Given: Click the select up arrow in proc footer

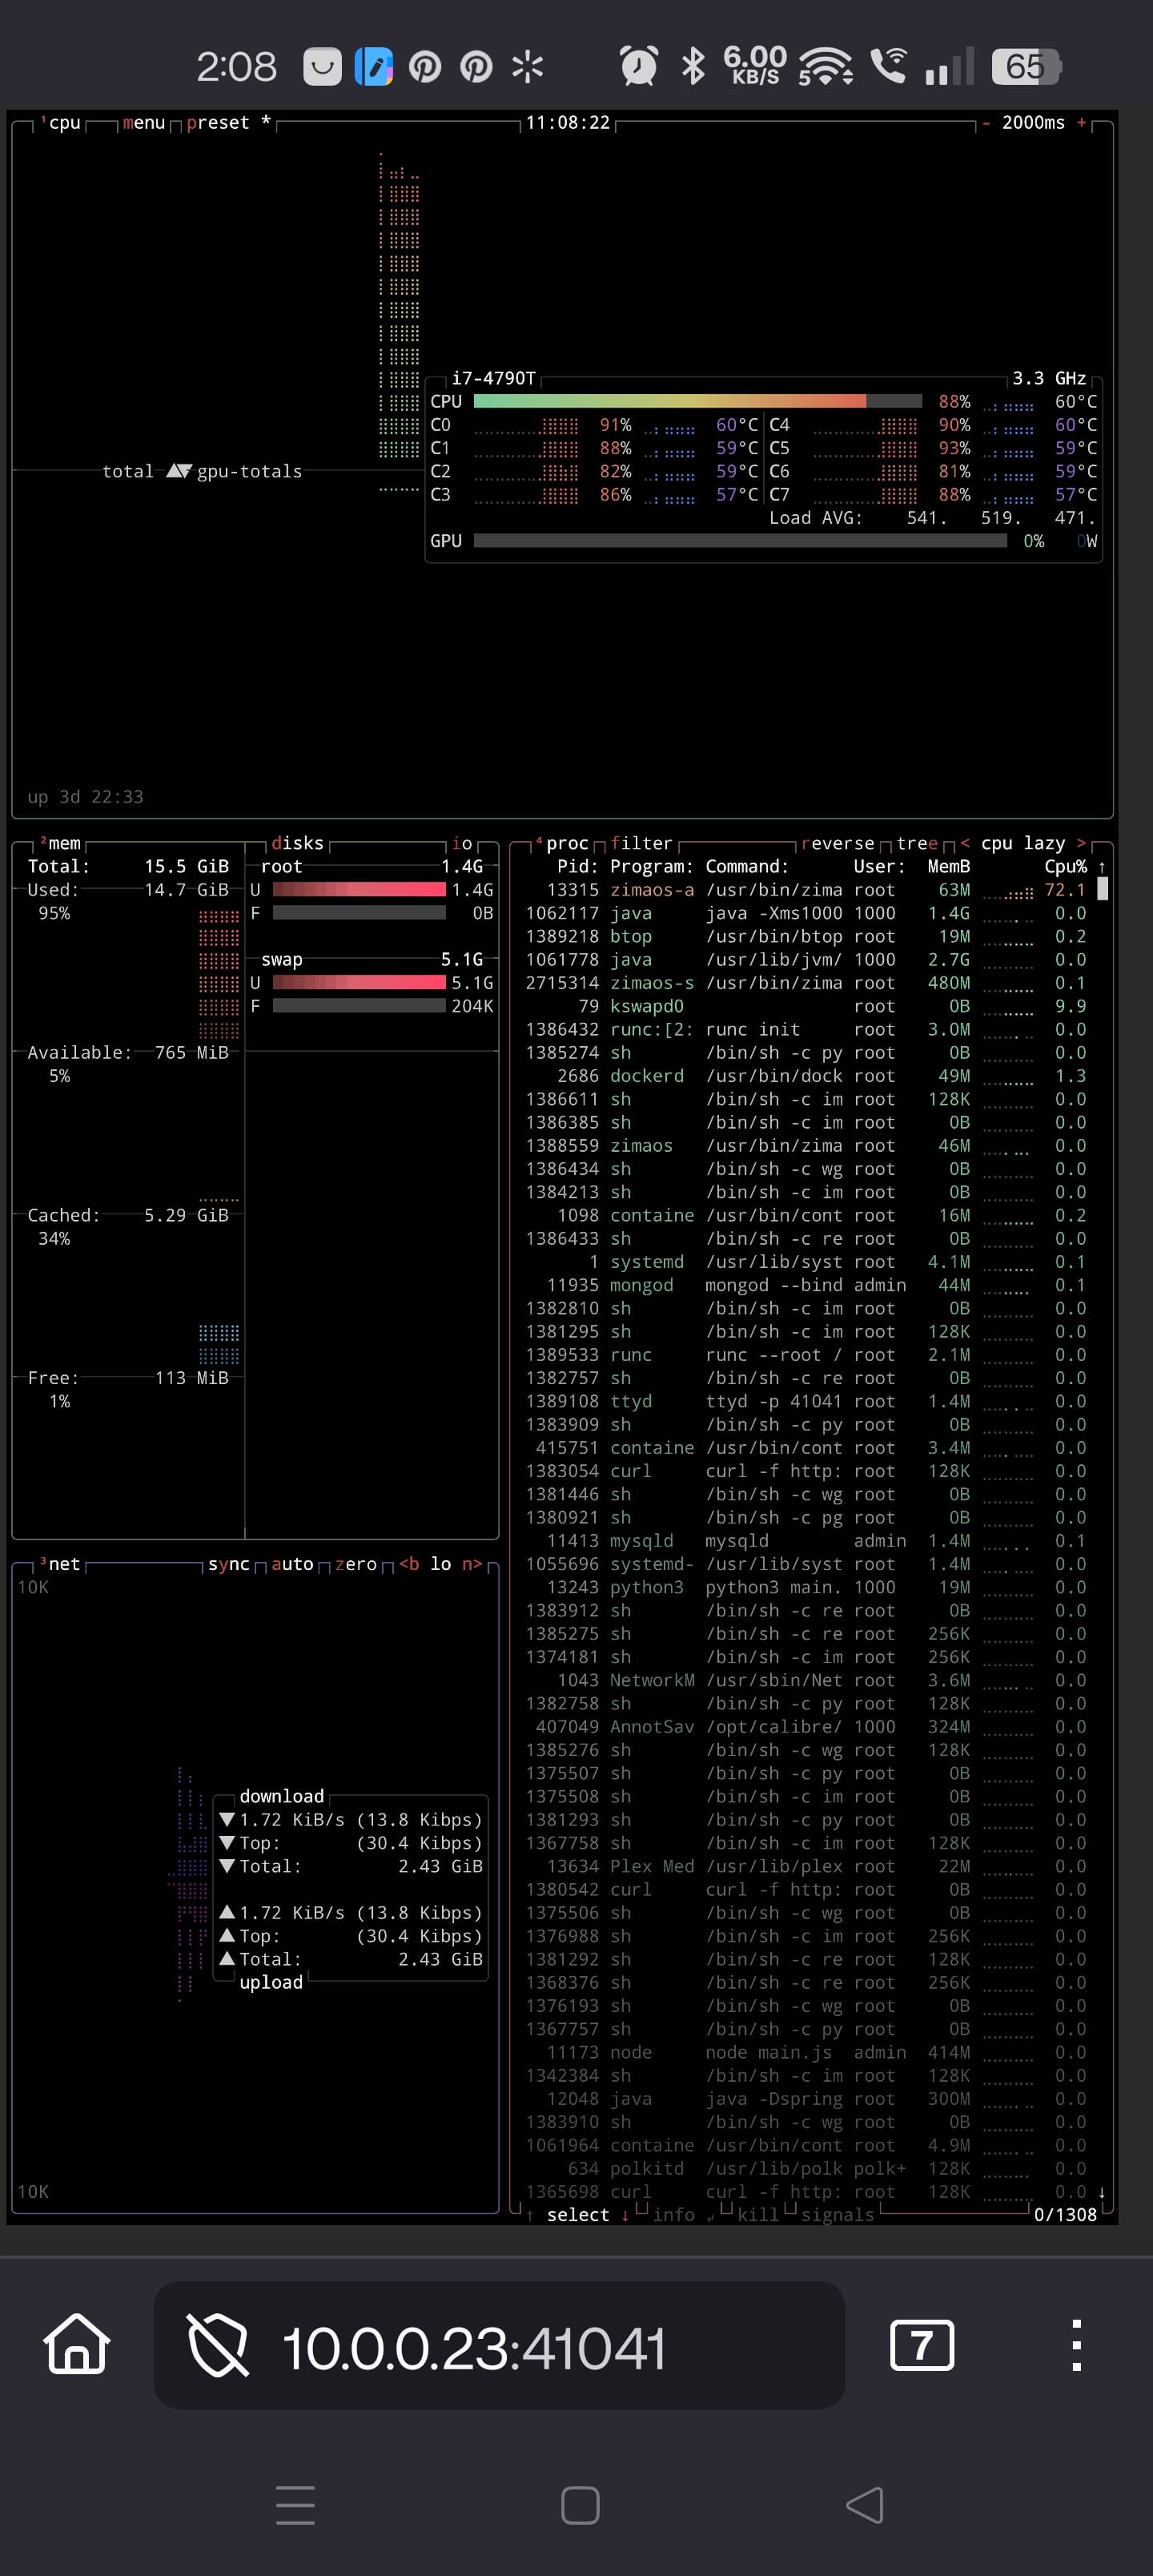Looking at the screenshot, I should click(x=530, y=2215).
